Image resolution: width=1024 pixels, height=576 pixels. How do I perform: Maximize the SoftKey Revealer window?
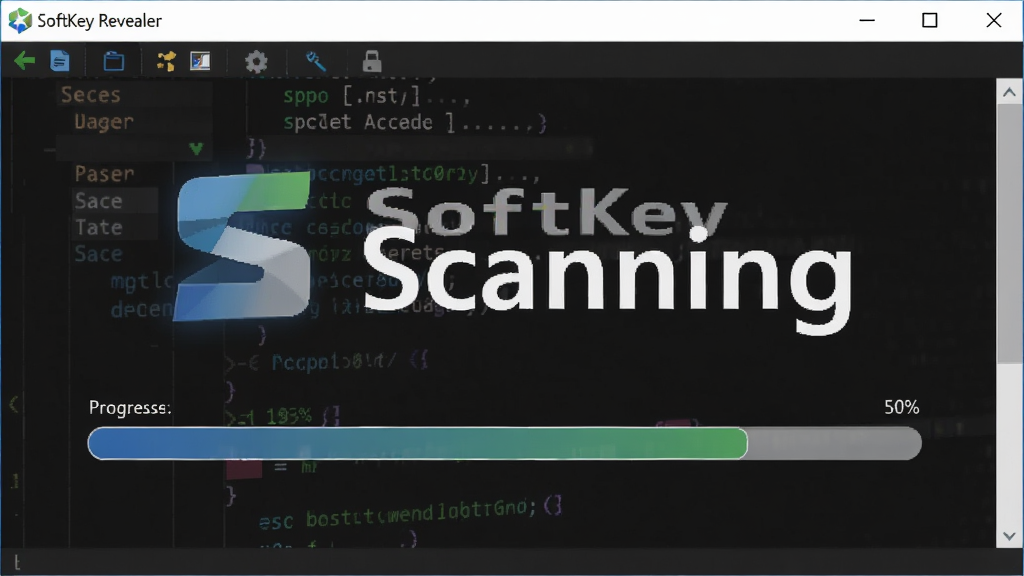pyautogui.click(x=930, y=20)
